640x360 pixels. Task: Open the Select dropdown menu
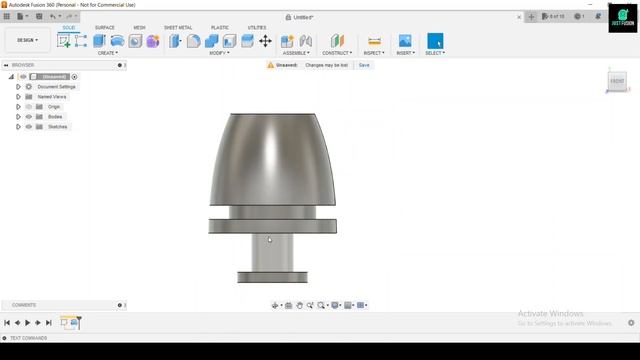point(435,53)
